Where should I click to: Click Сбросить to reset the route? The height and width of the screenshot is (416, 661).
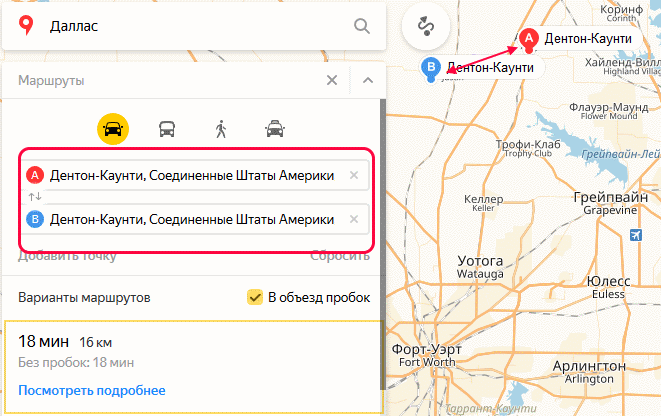click(339, 256)
